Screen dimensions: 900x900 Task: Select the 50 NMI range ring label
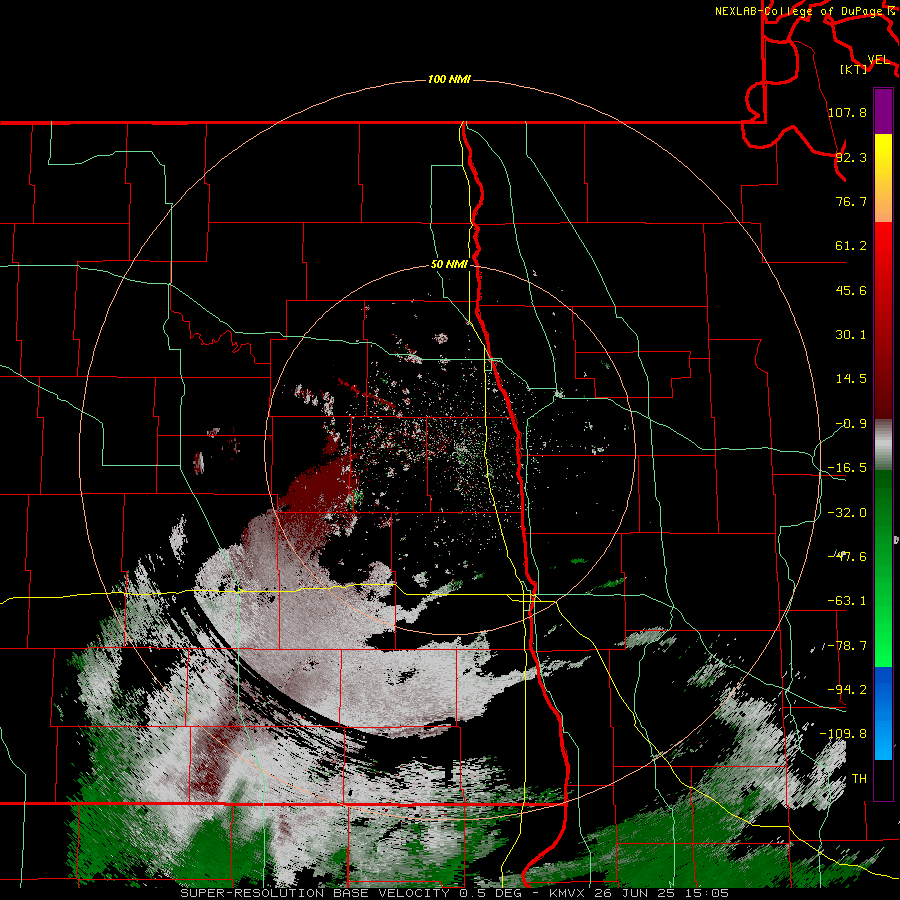(x=449, y=265)
